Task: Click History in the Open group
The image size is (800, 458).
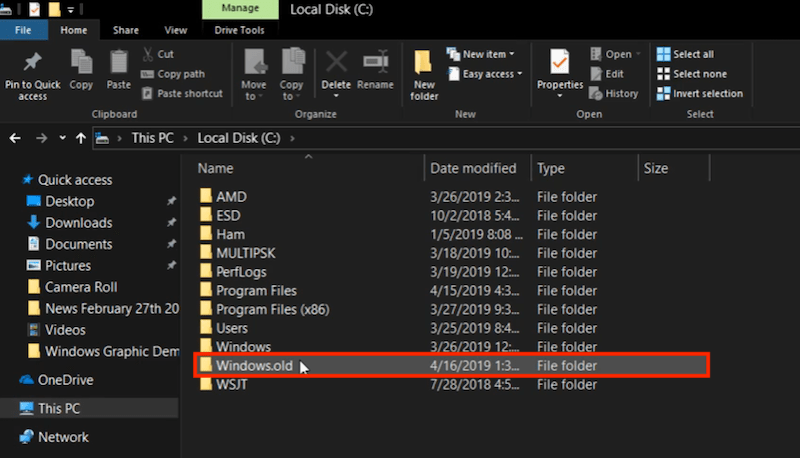Action: [x=614, y=93]
